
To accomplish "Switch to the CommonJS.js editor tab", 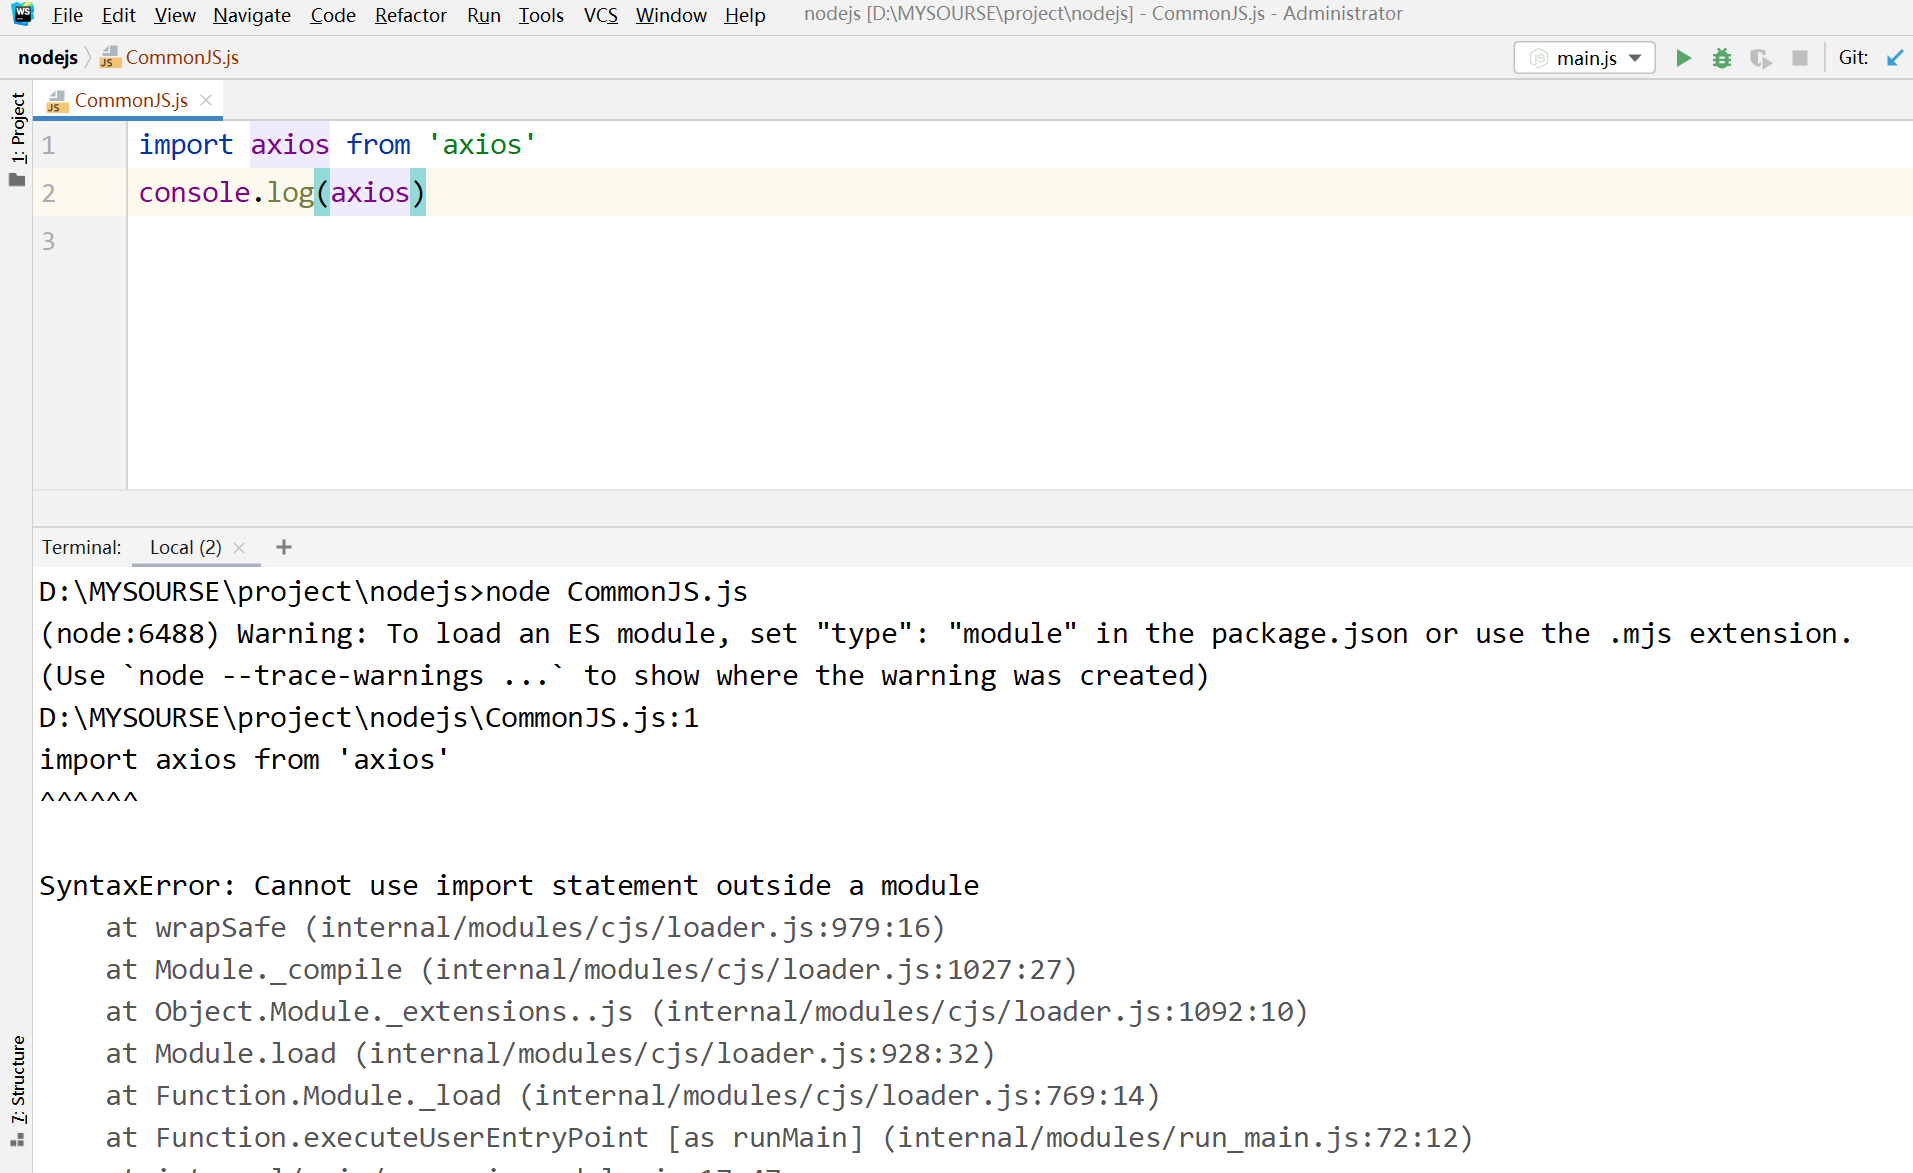I will pyautogui.click(x=130, y=100).
